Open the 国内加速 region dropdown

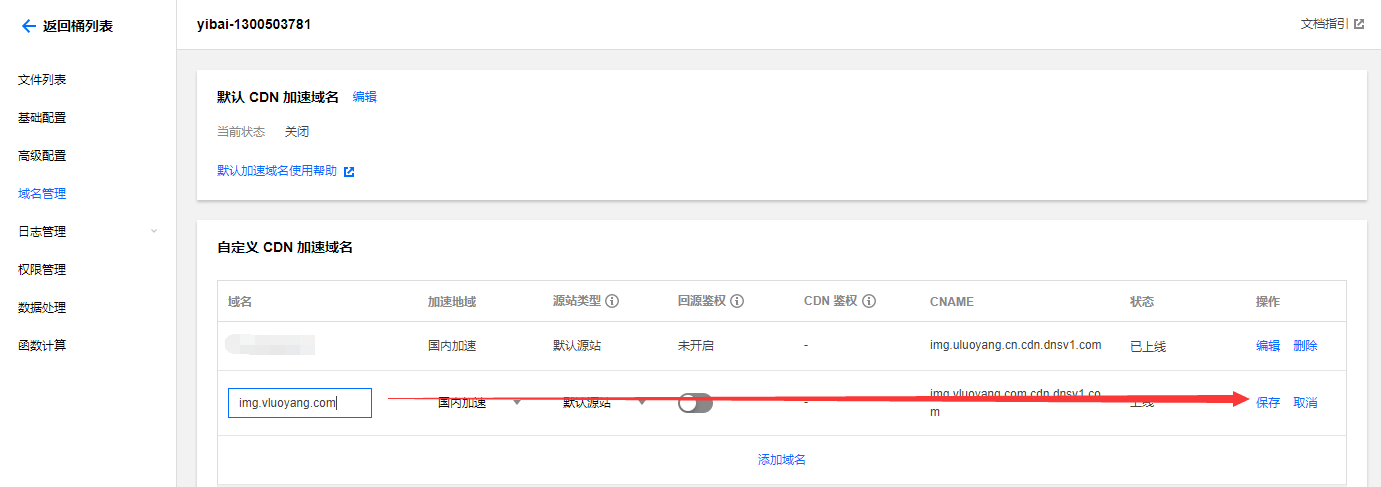coord(480,403)
